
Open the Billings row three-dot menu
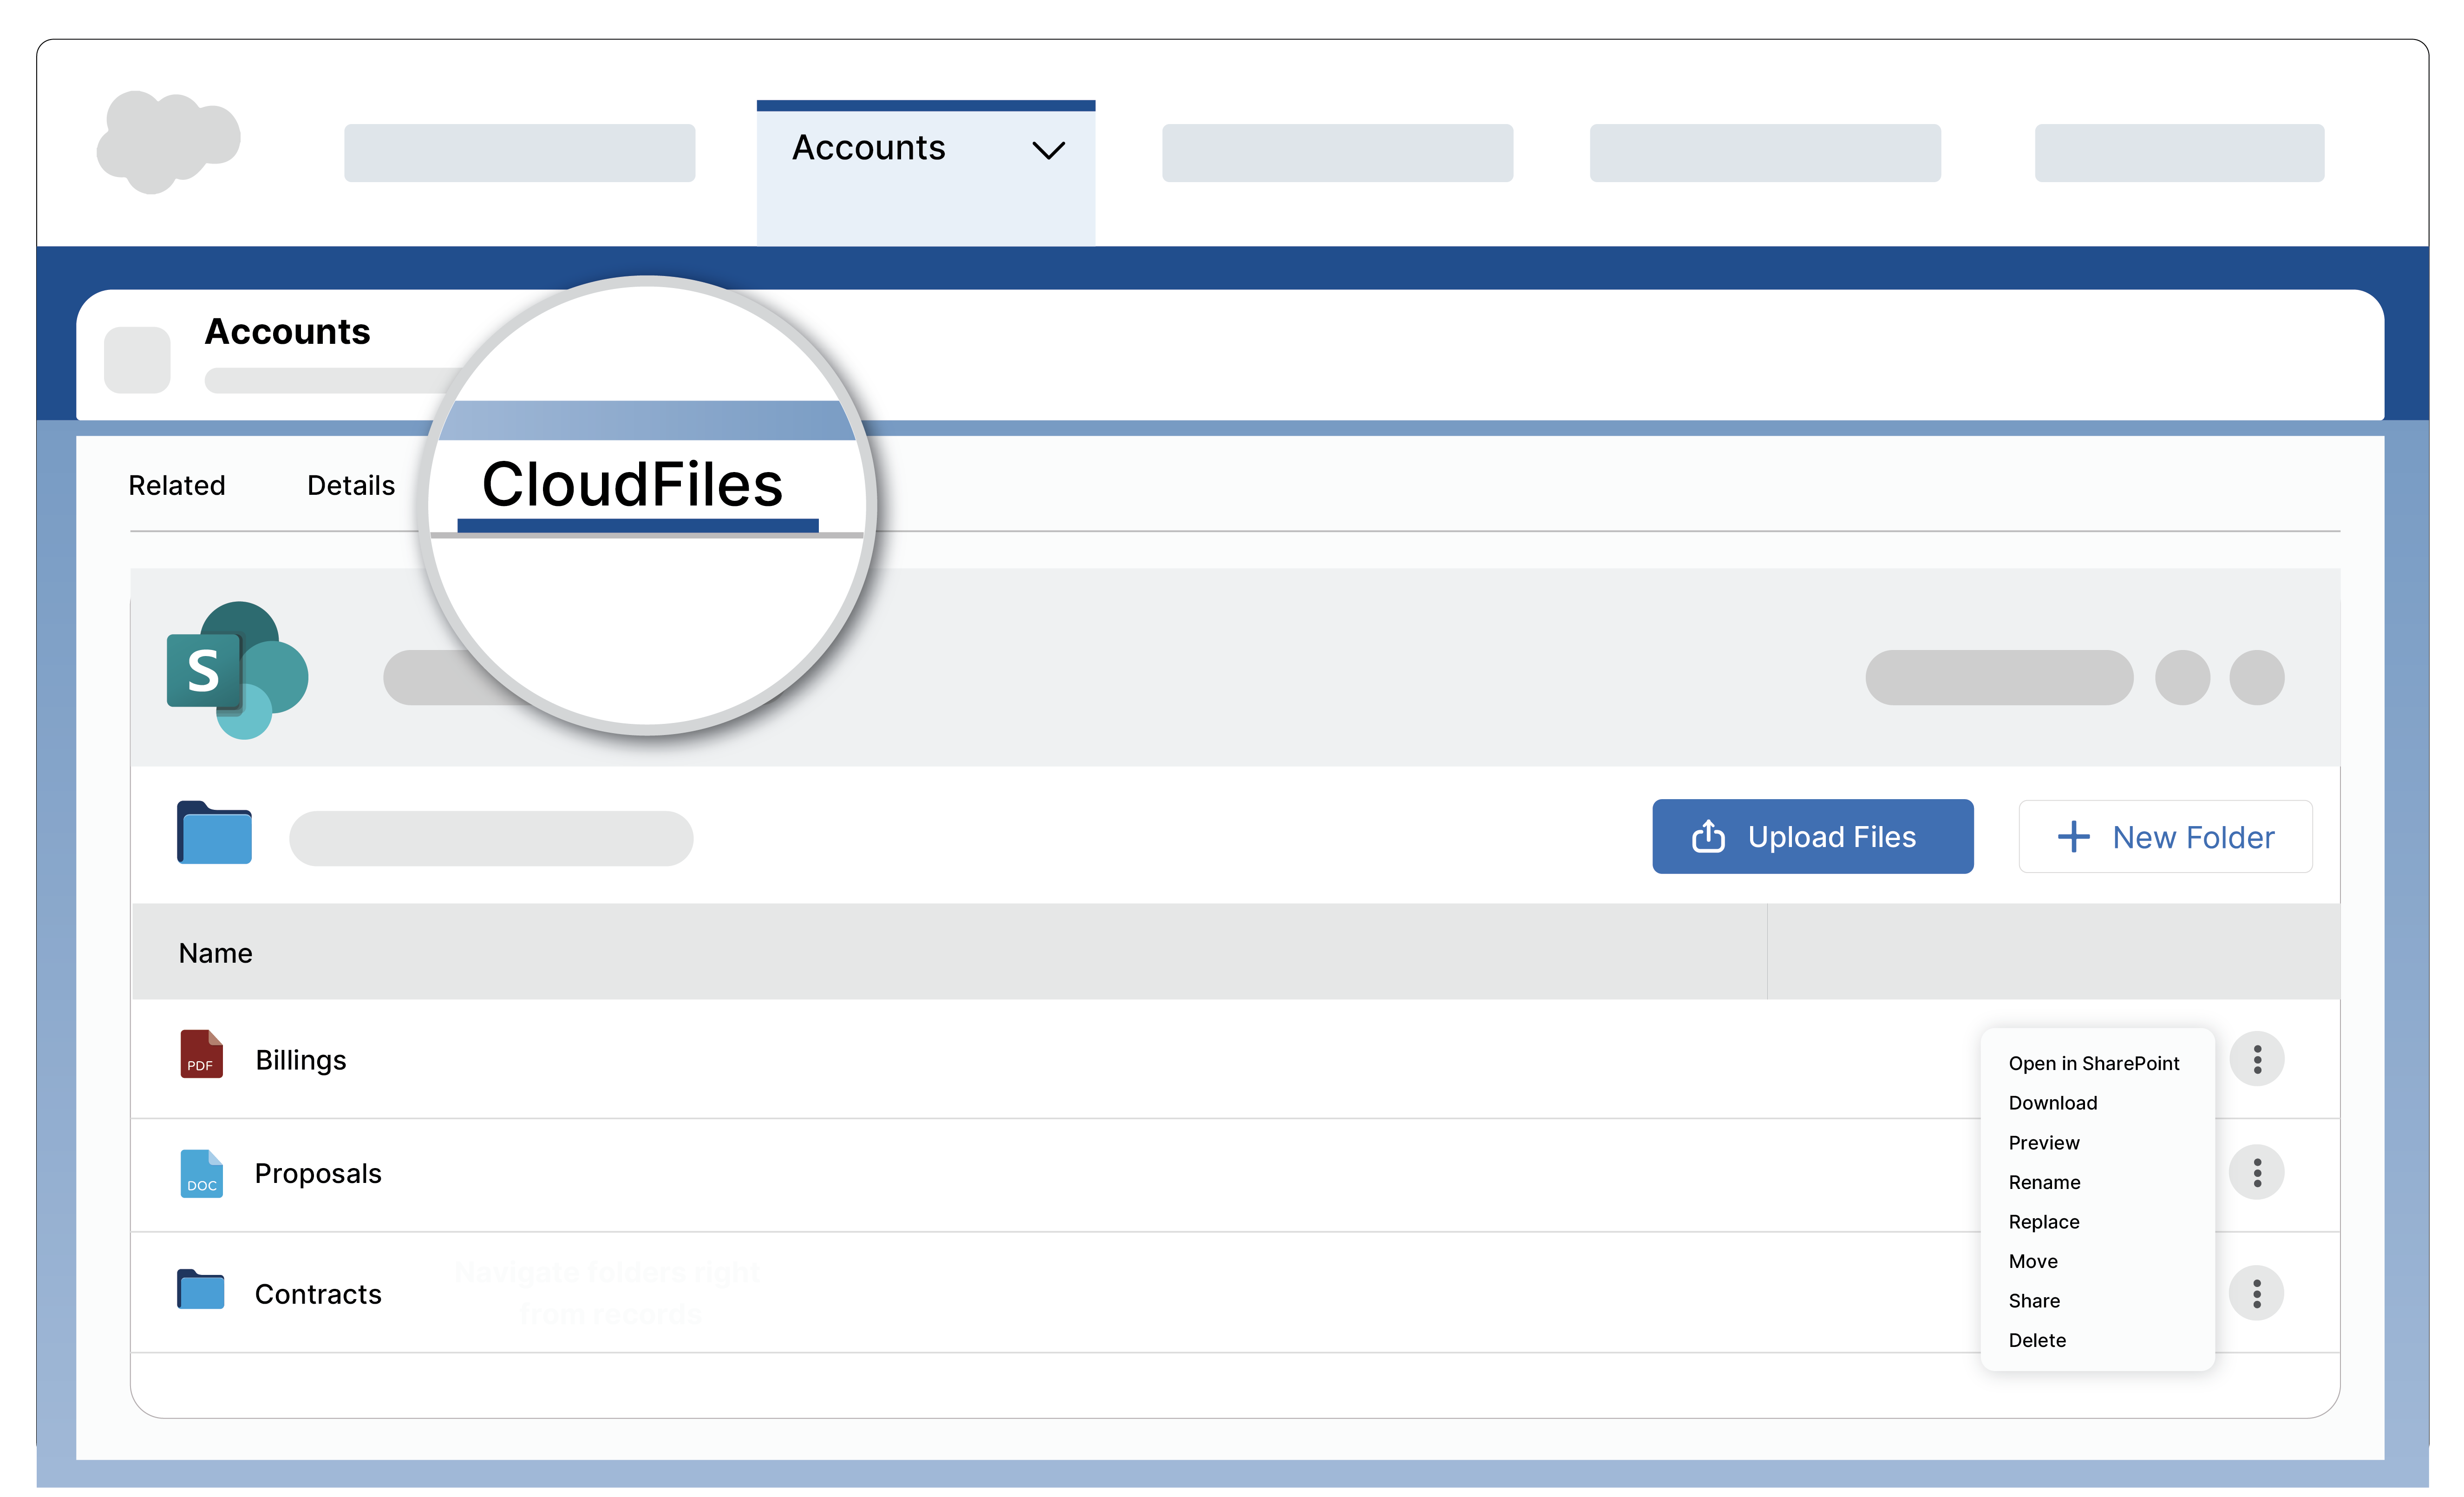pyautogui.click(x=2256, y=1059)
